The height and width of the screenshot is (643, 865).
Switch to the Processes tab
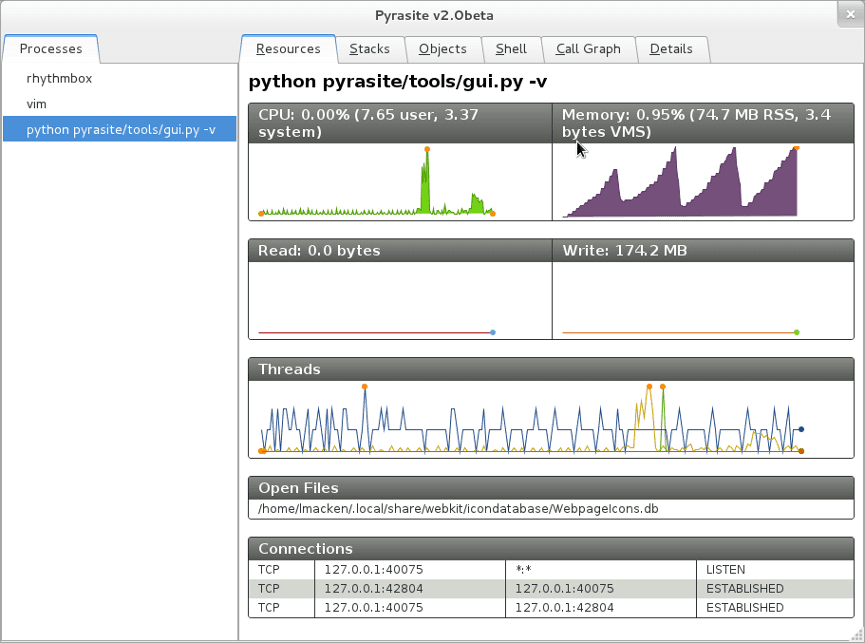51,48
